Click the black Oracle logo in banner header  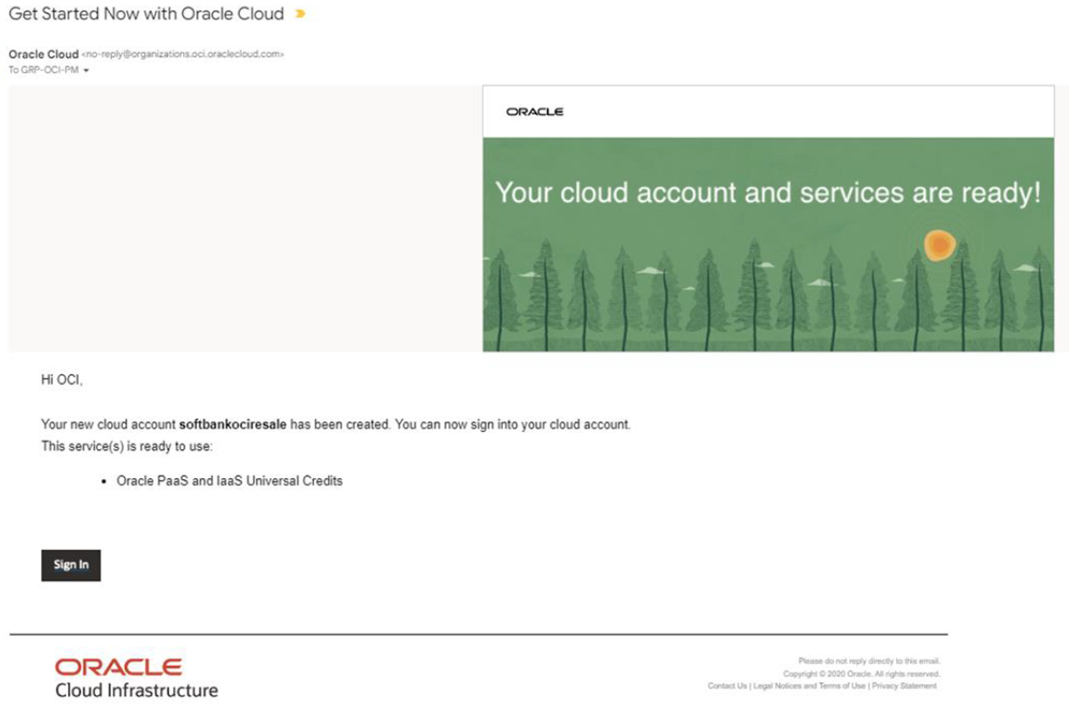pos(534,112)
